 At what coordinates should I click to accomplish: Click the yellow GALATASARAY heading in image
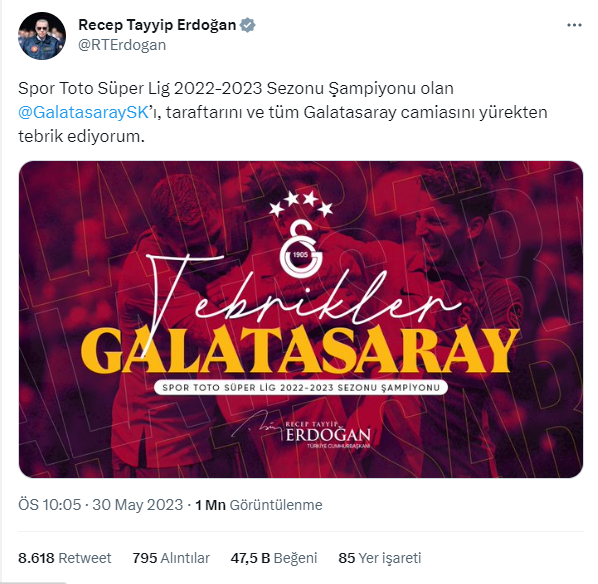pyautogui.click(x=300, y=351)
